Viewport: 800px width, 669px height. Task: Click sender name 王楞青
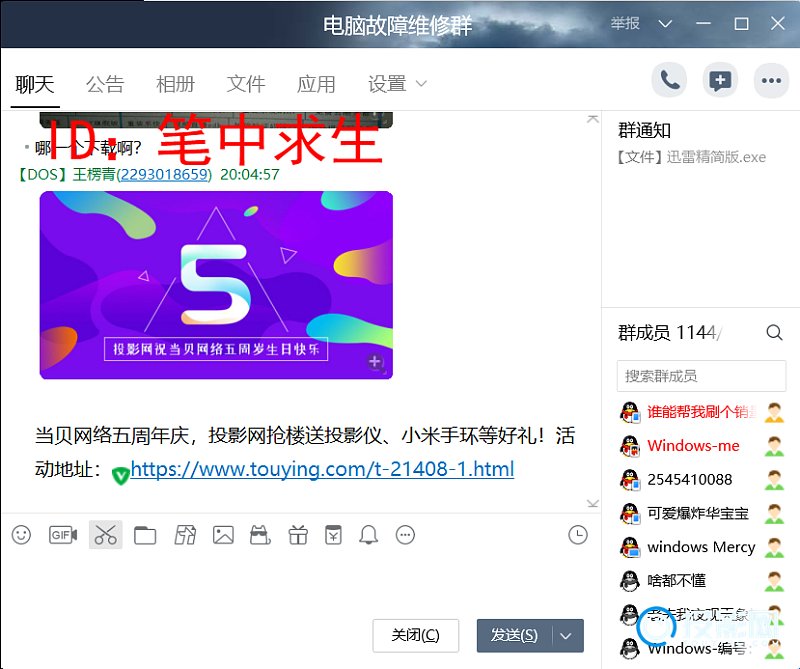(x=94, y=175)
